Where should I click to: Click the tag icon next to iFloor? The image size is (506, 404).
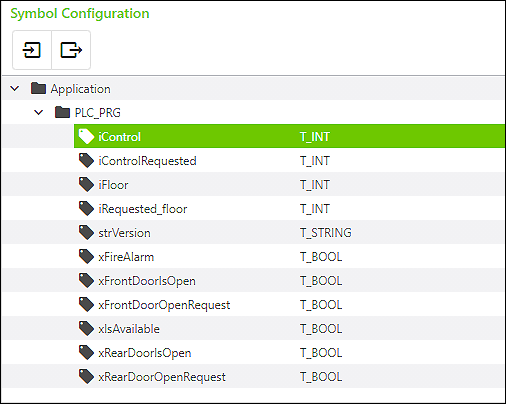[86, 185]
